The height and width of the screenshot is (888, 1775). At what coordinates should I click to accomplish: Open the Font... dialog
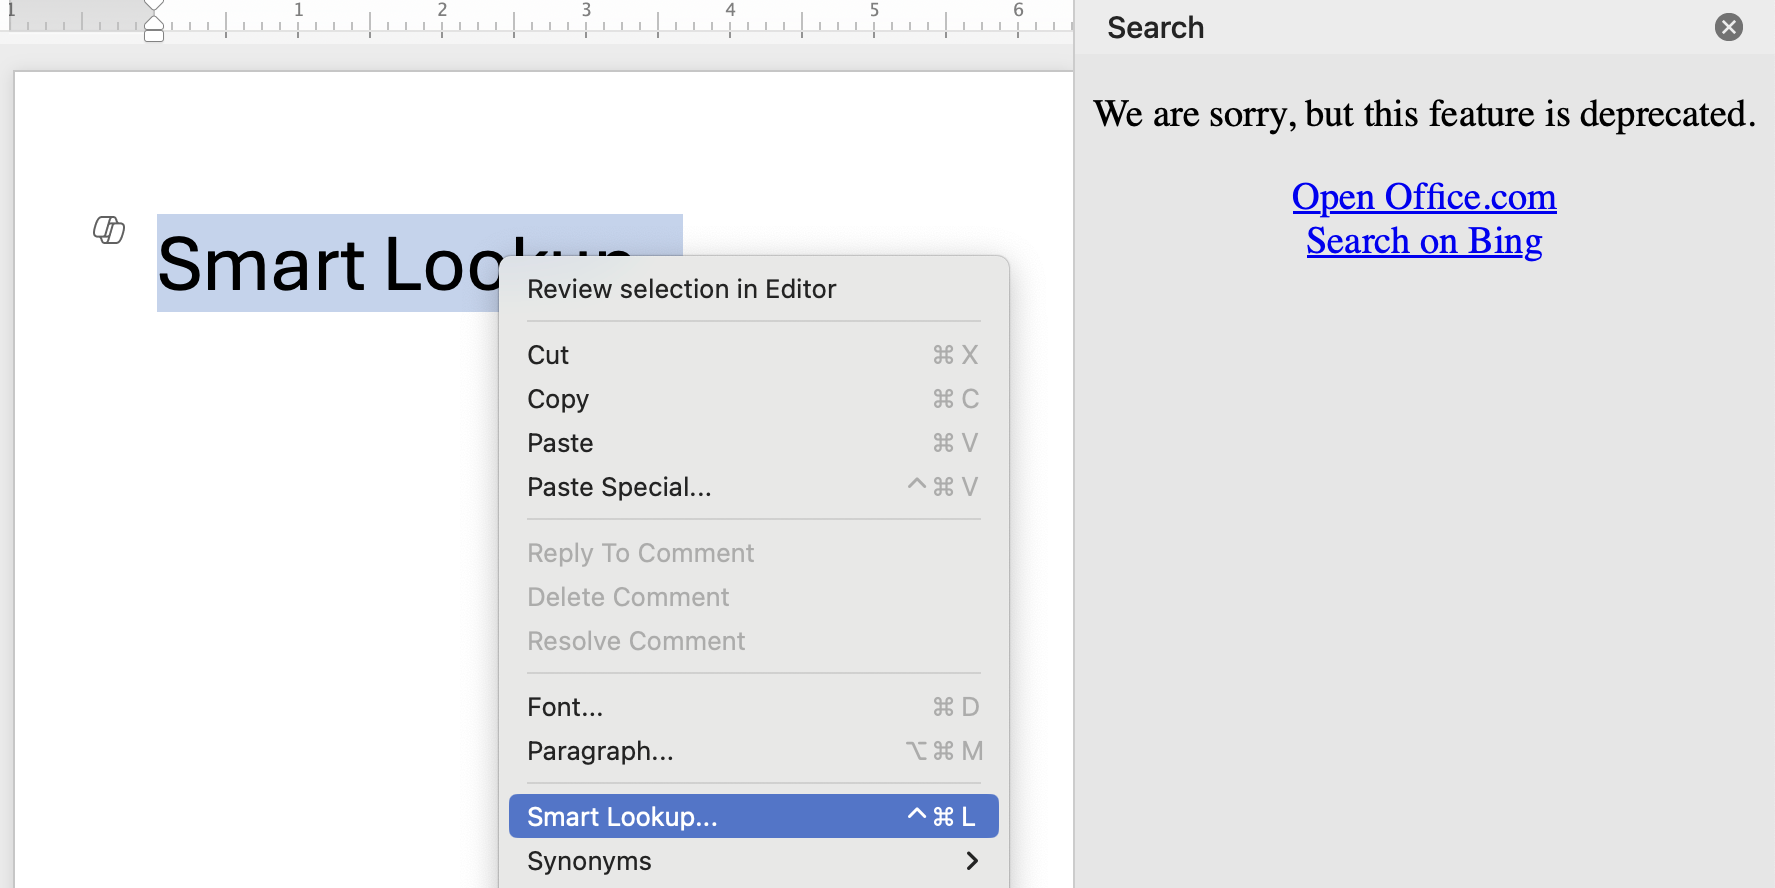coord(754,707)
